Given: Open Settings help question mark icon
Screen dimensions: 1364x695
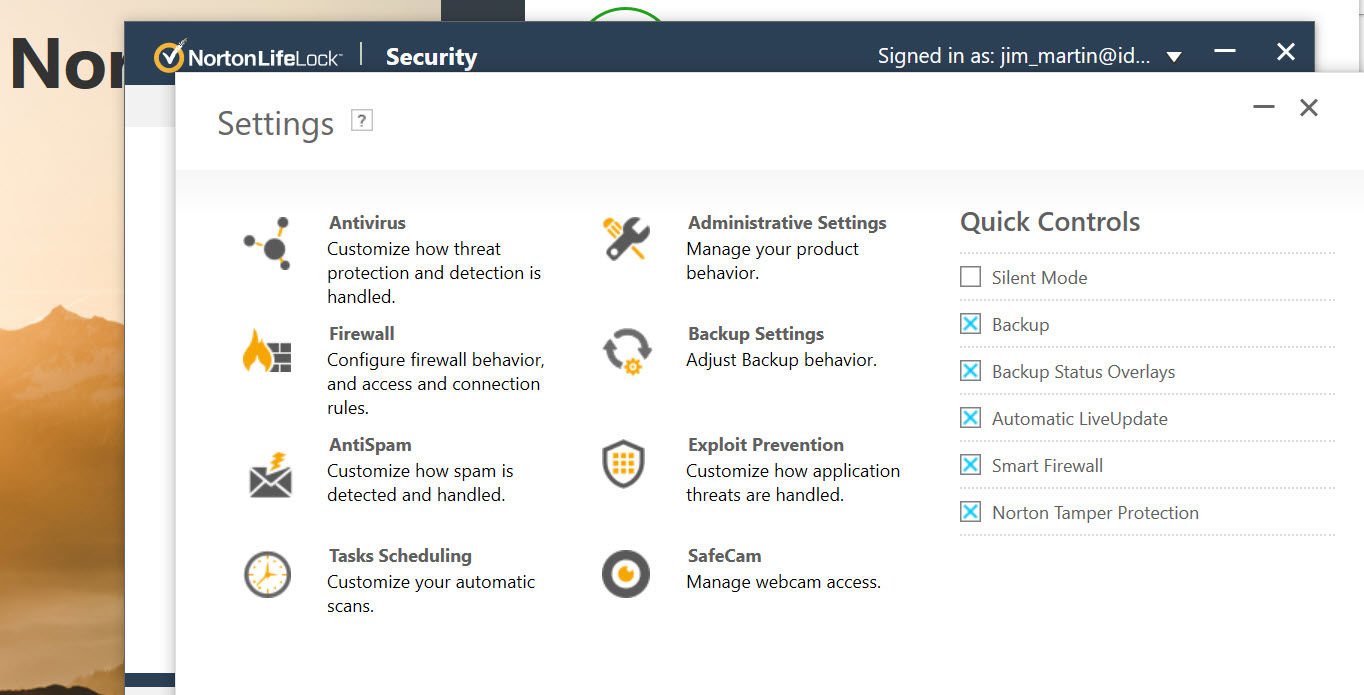Looking at the screenshot, I should click(362, 121).
